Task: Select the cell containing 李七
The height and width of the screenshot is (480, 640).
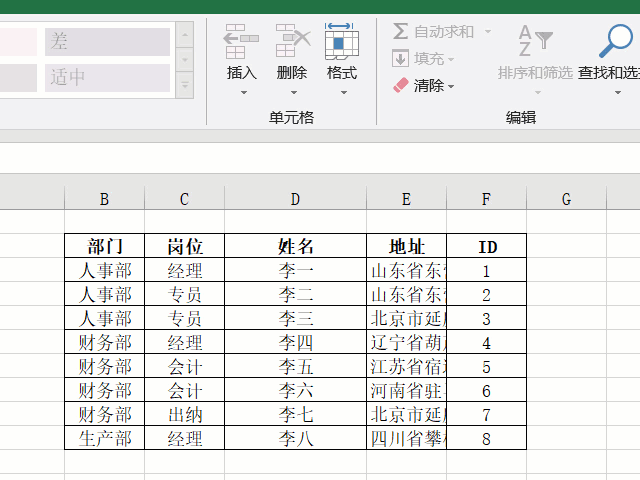Action: [x=296, y=414]
